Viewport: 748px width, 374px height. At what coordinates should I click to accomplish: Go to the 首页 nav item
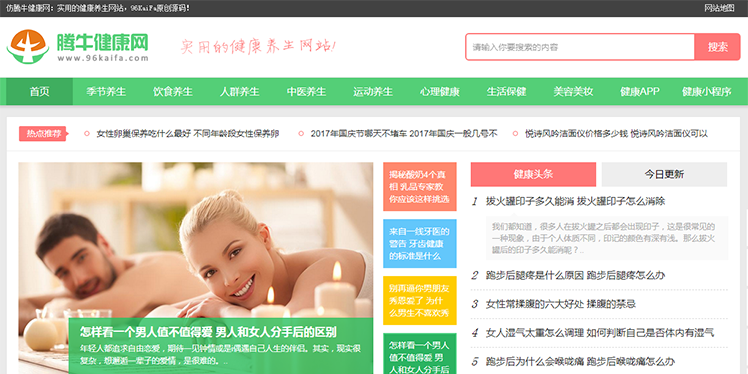tap(39, 92)
